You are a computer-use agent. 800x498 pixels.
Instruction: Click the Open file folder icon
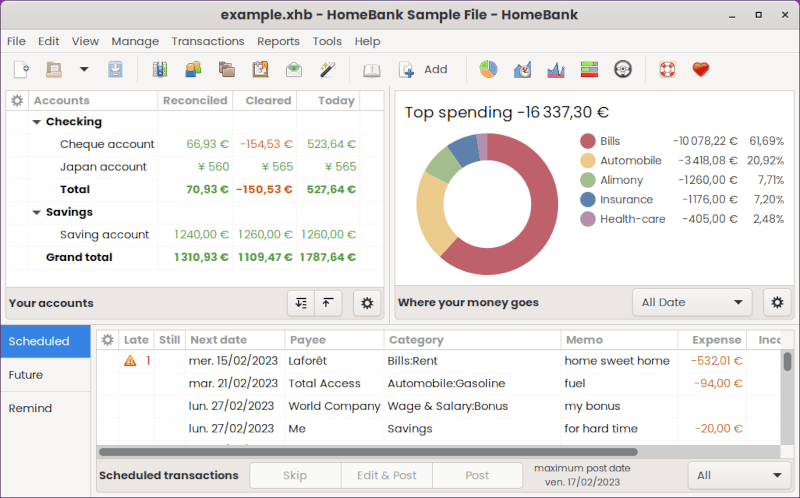(54, 69)
